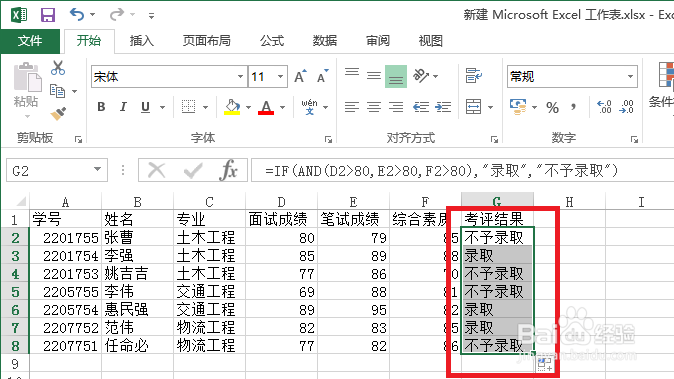
Task: Open the merge cells dropdown arrow
Action: pyautogui.click(x=490, y=107)
